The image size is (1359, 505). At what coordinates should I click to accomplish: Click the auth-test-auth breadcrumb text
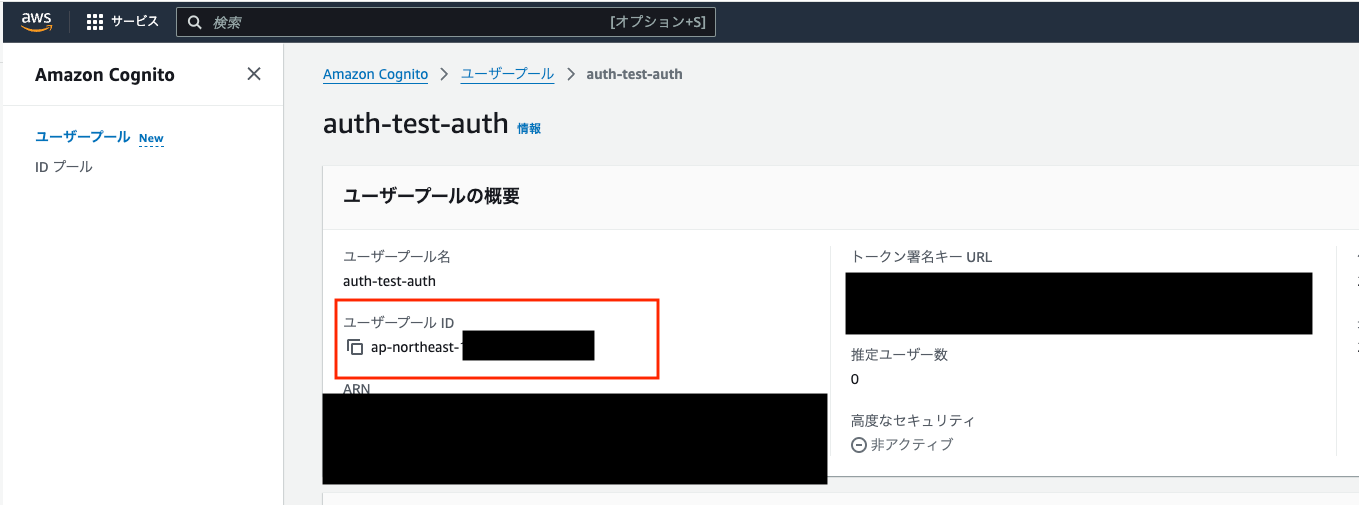coord(634,74)
